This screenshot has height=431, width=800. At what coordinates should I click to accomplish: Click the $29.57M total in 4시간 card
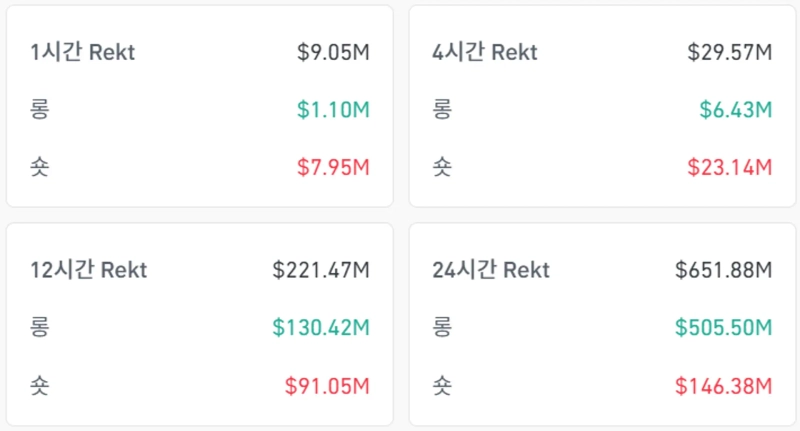(730, 52)
